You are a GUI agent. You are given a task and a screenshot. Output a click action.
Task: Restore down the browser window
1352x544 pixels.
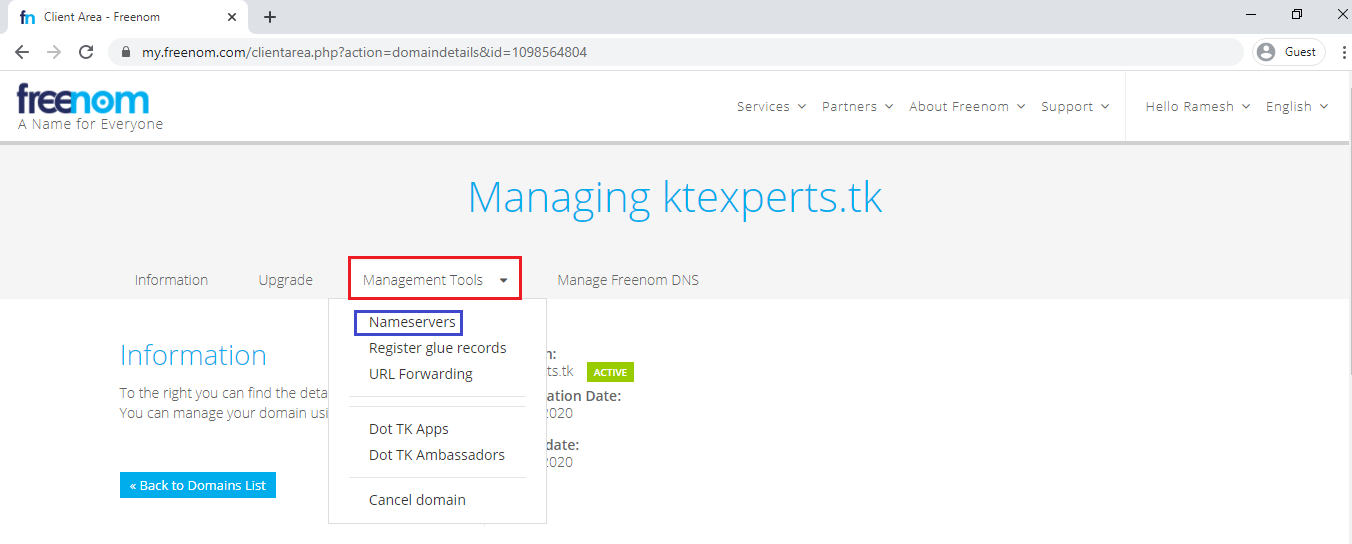click(x=1296, y=14)
